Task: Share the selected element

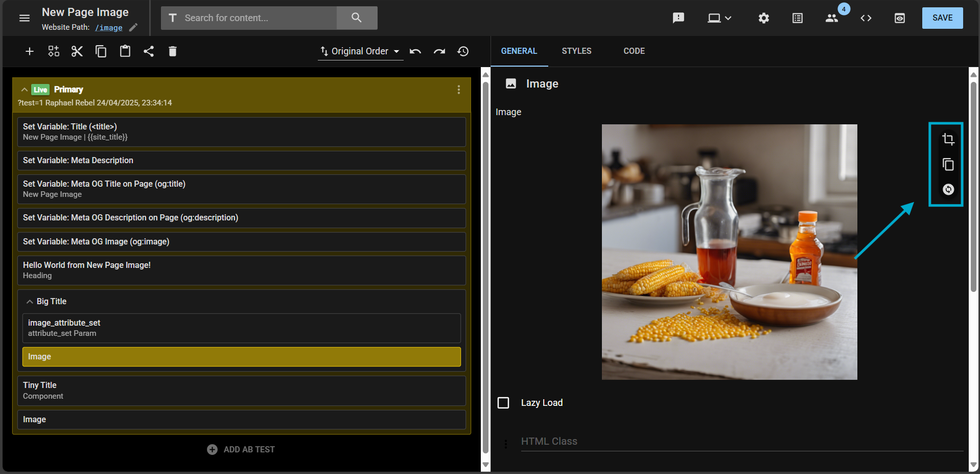Action: (149, 51)
